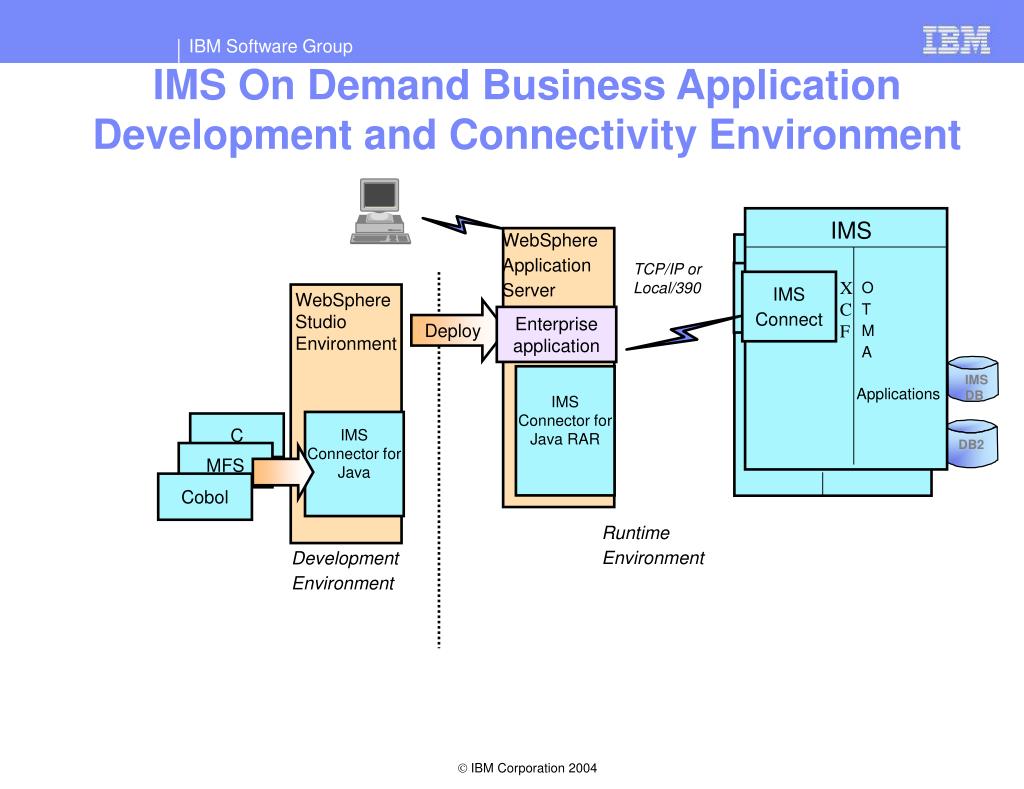Select the MFS box
Image resolution: width=1024 pixels, height=789 pixels.
coord(225,459)
